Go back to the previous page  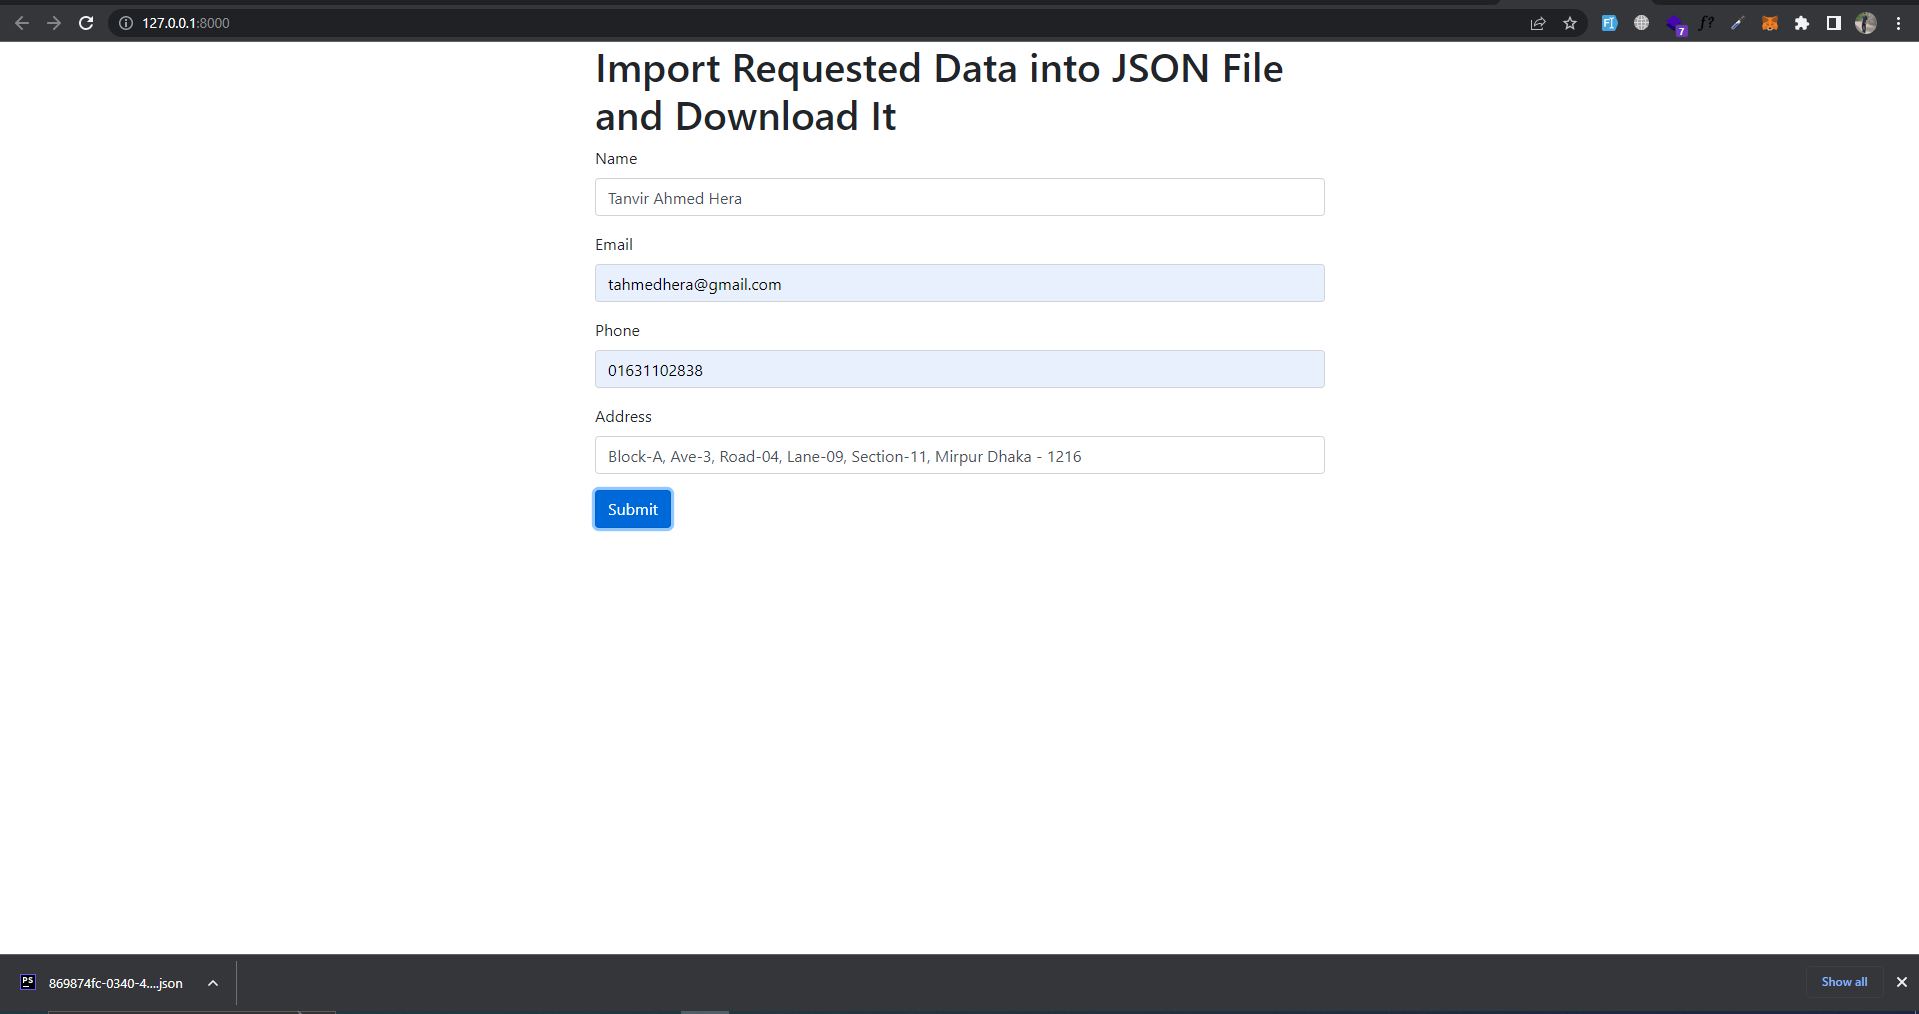(22, 23)
